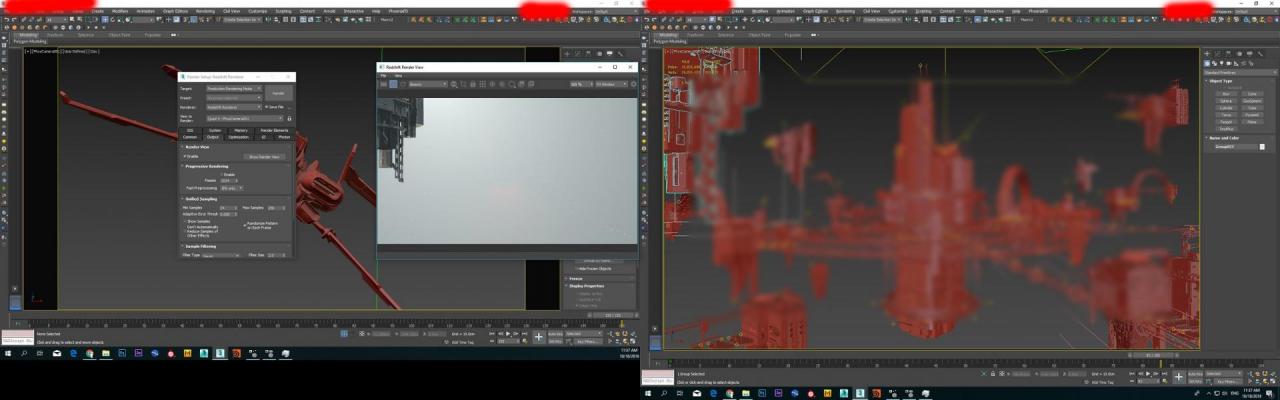Click the taskbar Search icon
This screenshot has height=400, width=1280.
tap(24, 354)
